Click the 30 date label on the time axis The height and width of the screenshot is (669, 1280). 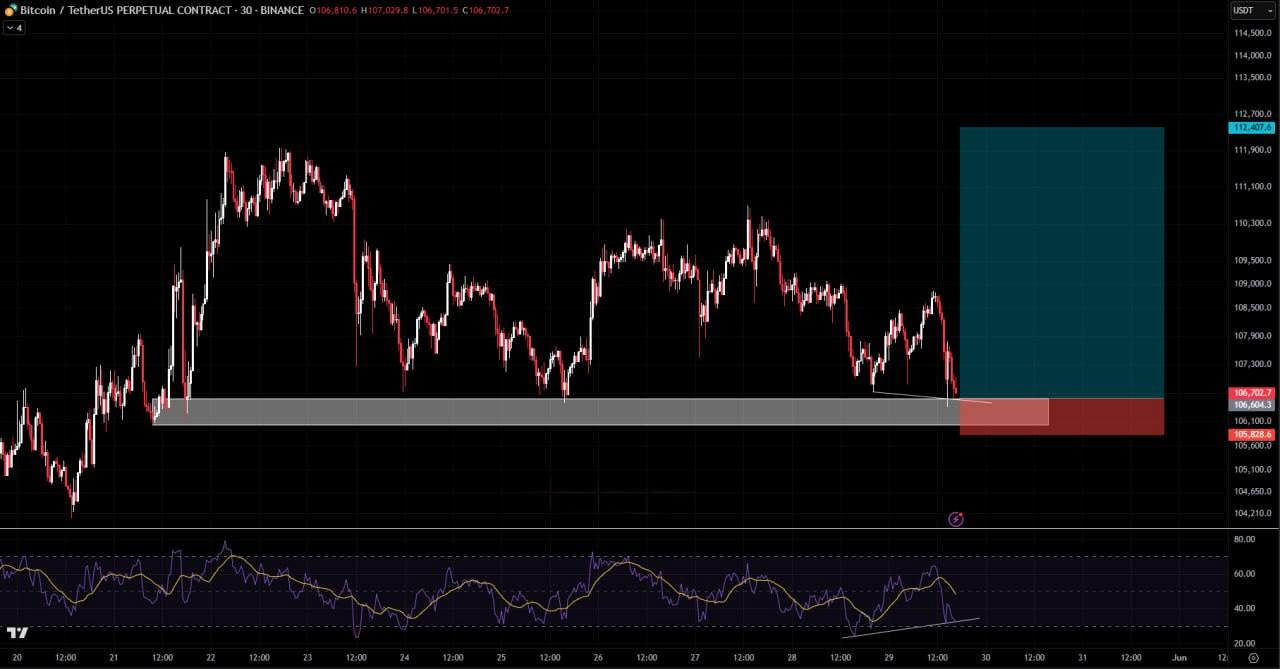(985, 658)
